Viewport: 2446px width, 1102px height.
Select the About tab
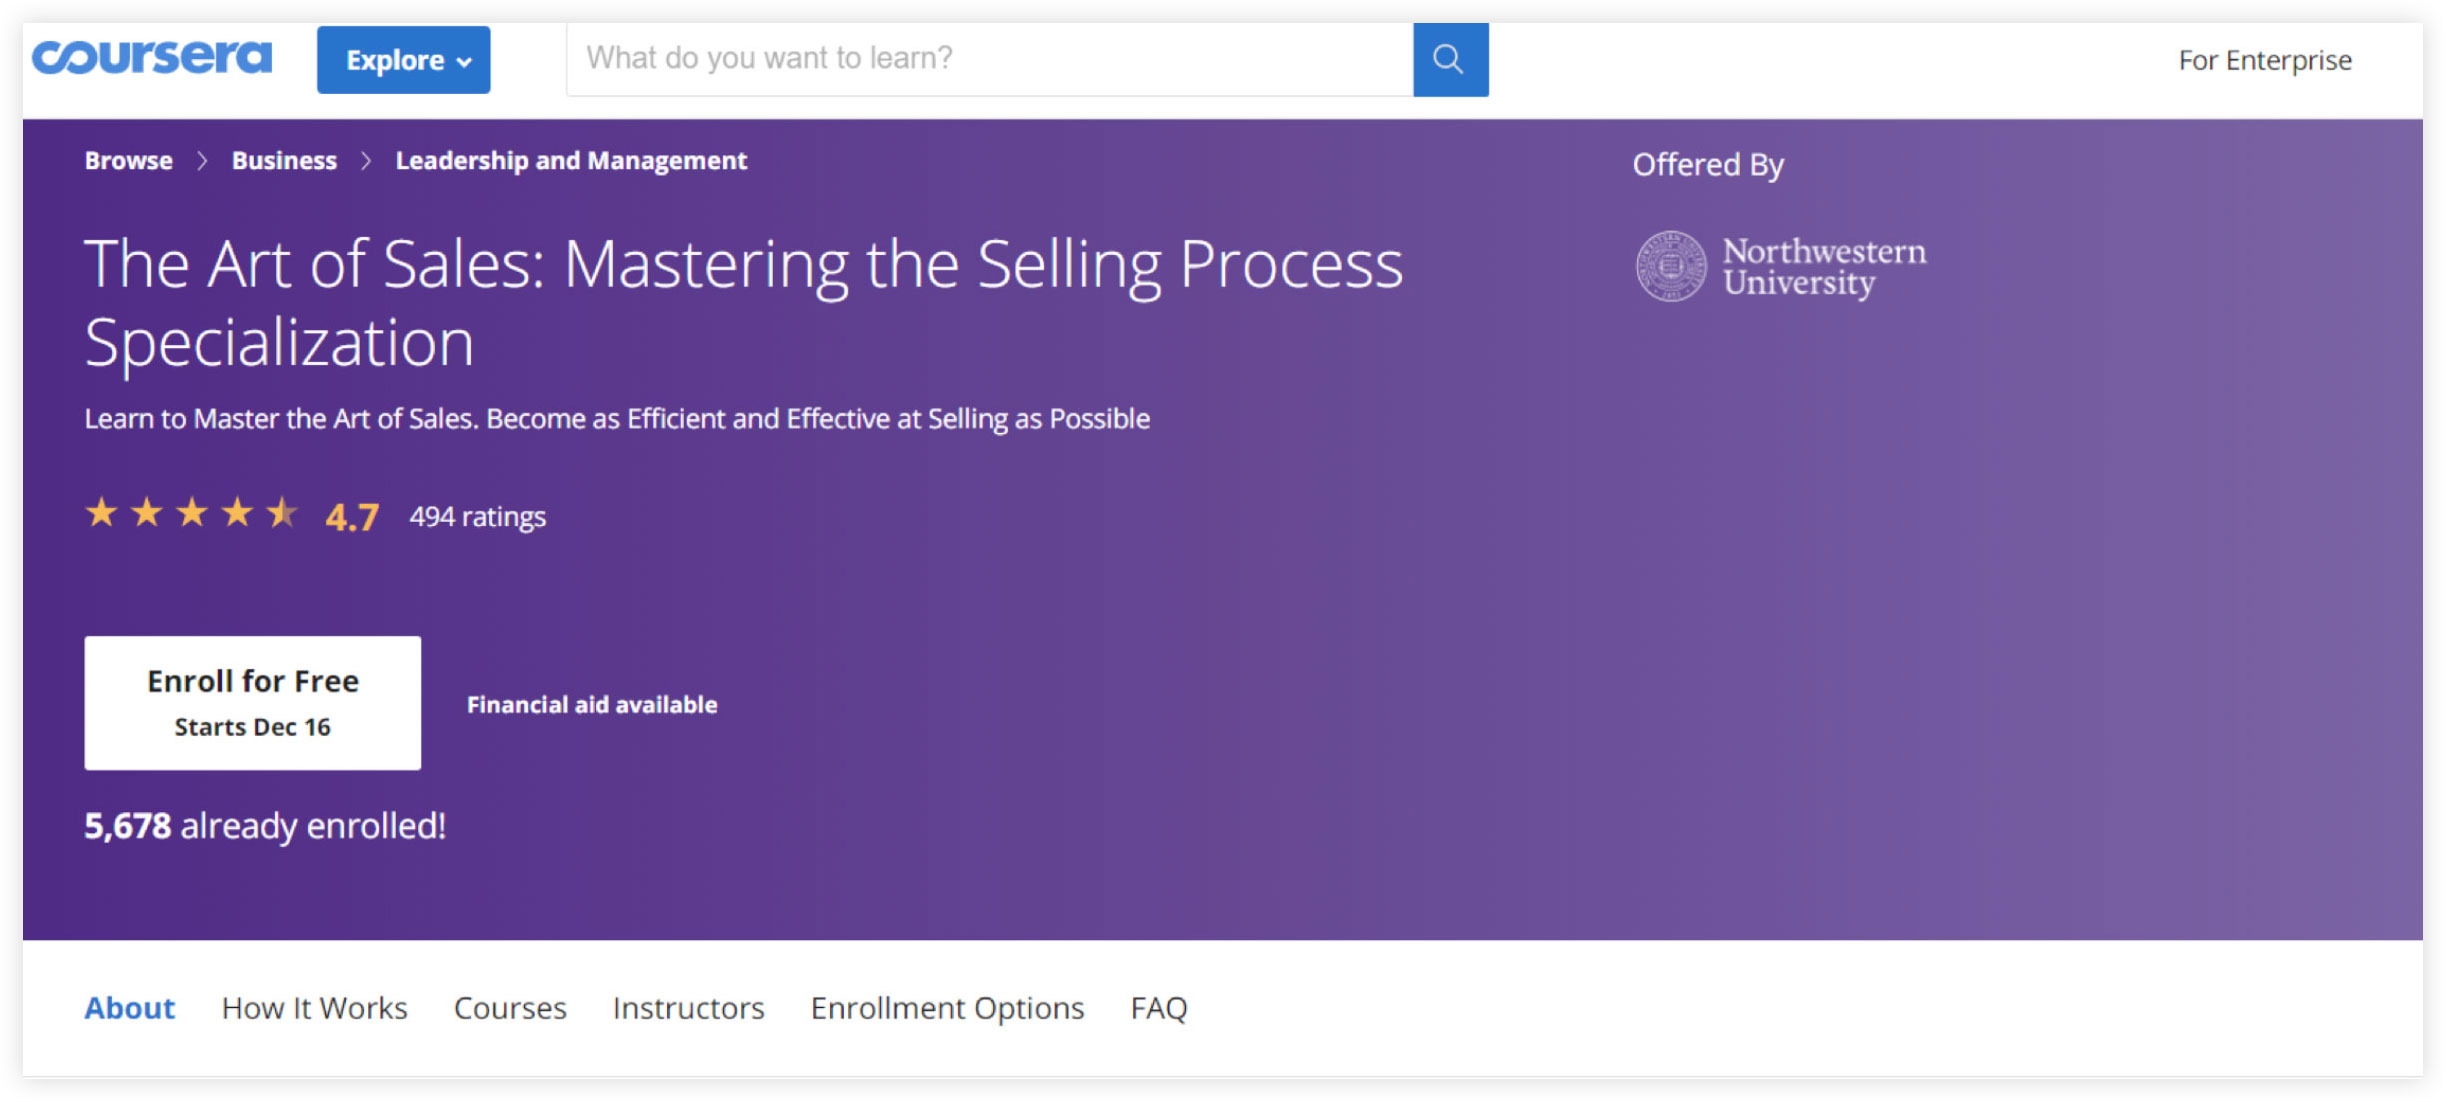click(130, 1008)
